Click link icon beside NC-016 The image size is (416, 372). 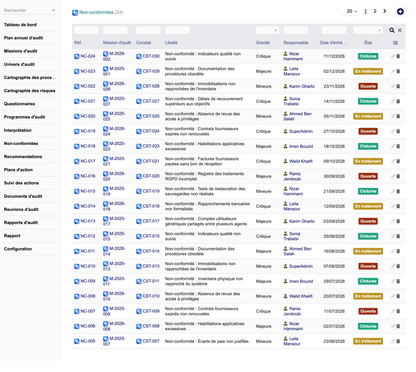pyautogui.click(x=77, y=176)
